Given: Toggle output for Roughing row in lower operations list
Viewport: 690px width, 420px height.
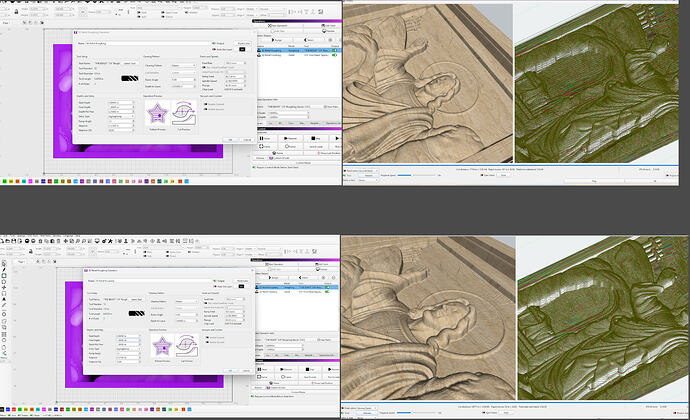Looking at the screenshot, I should point(327,287).
